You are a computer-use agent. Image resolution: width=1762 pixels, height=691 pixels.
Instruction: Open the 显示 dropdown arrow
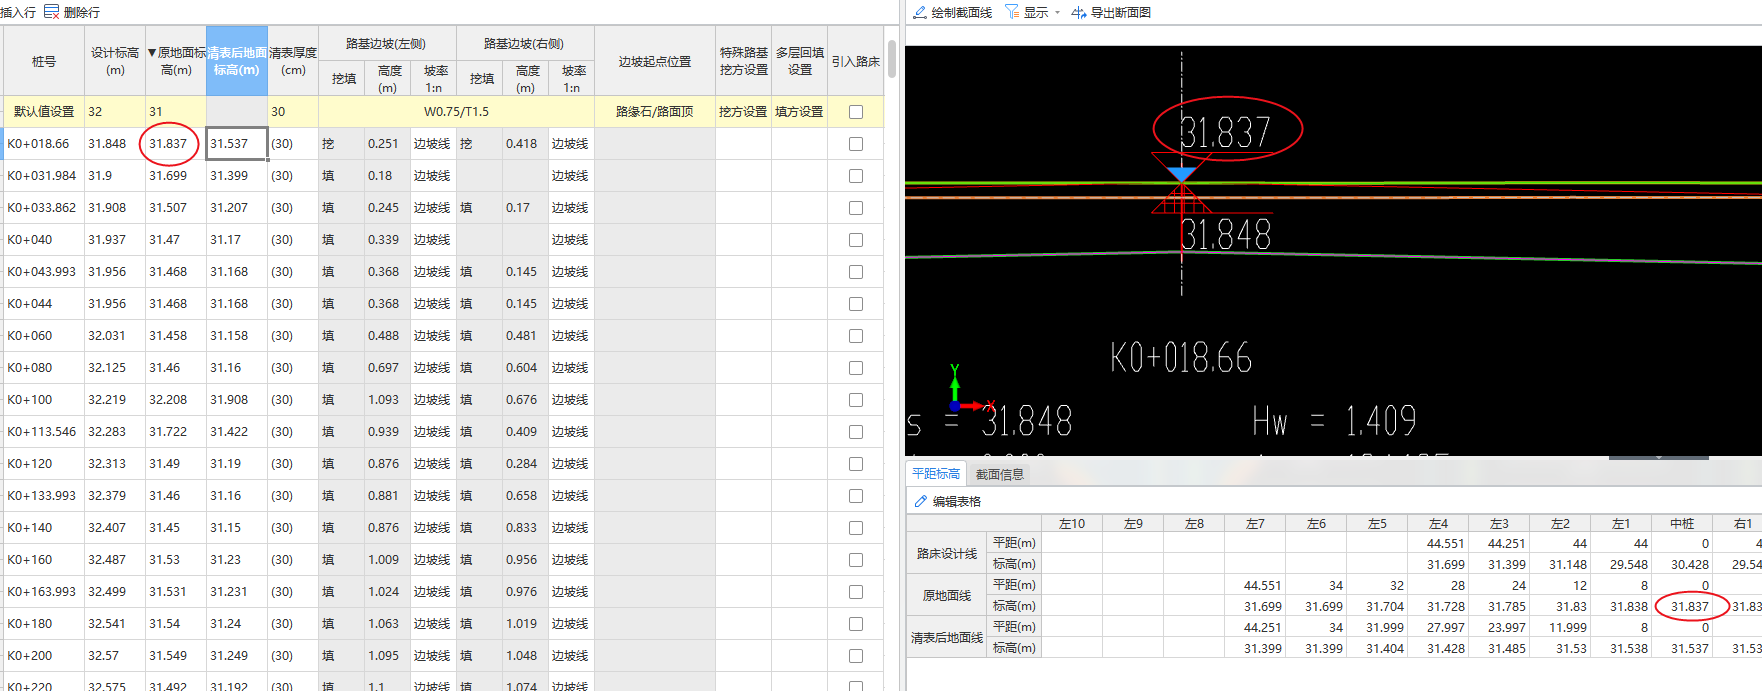click(x=1057, y=13)
